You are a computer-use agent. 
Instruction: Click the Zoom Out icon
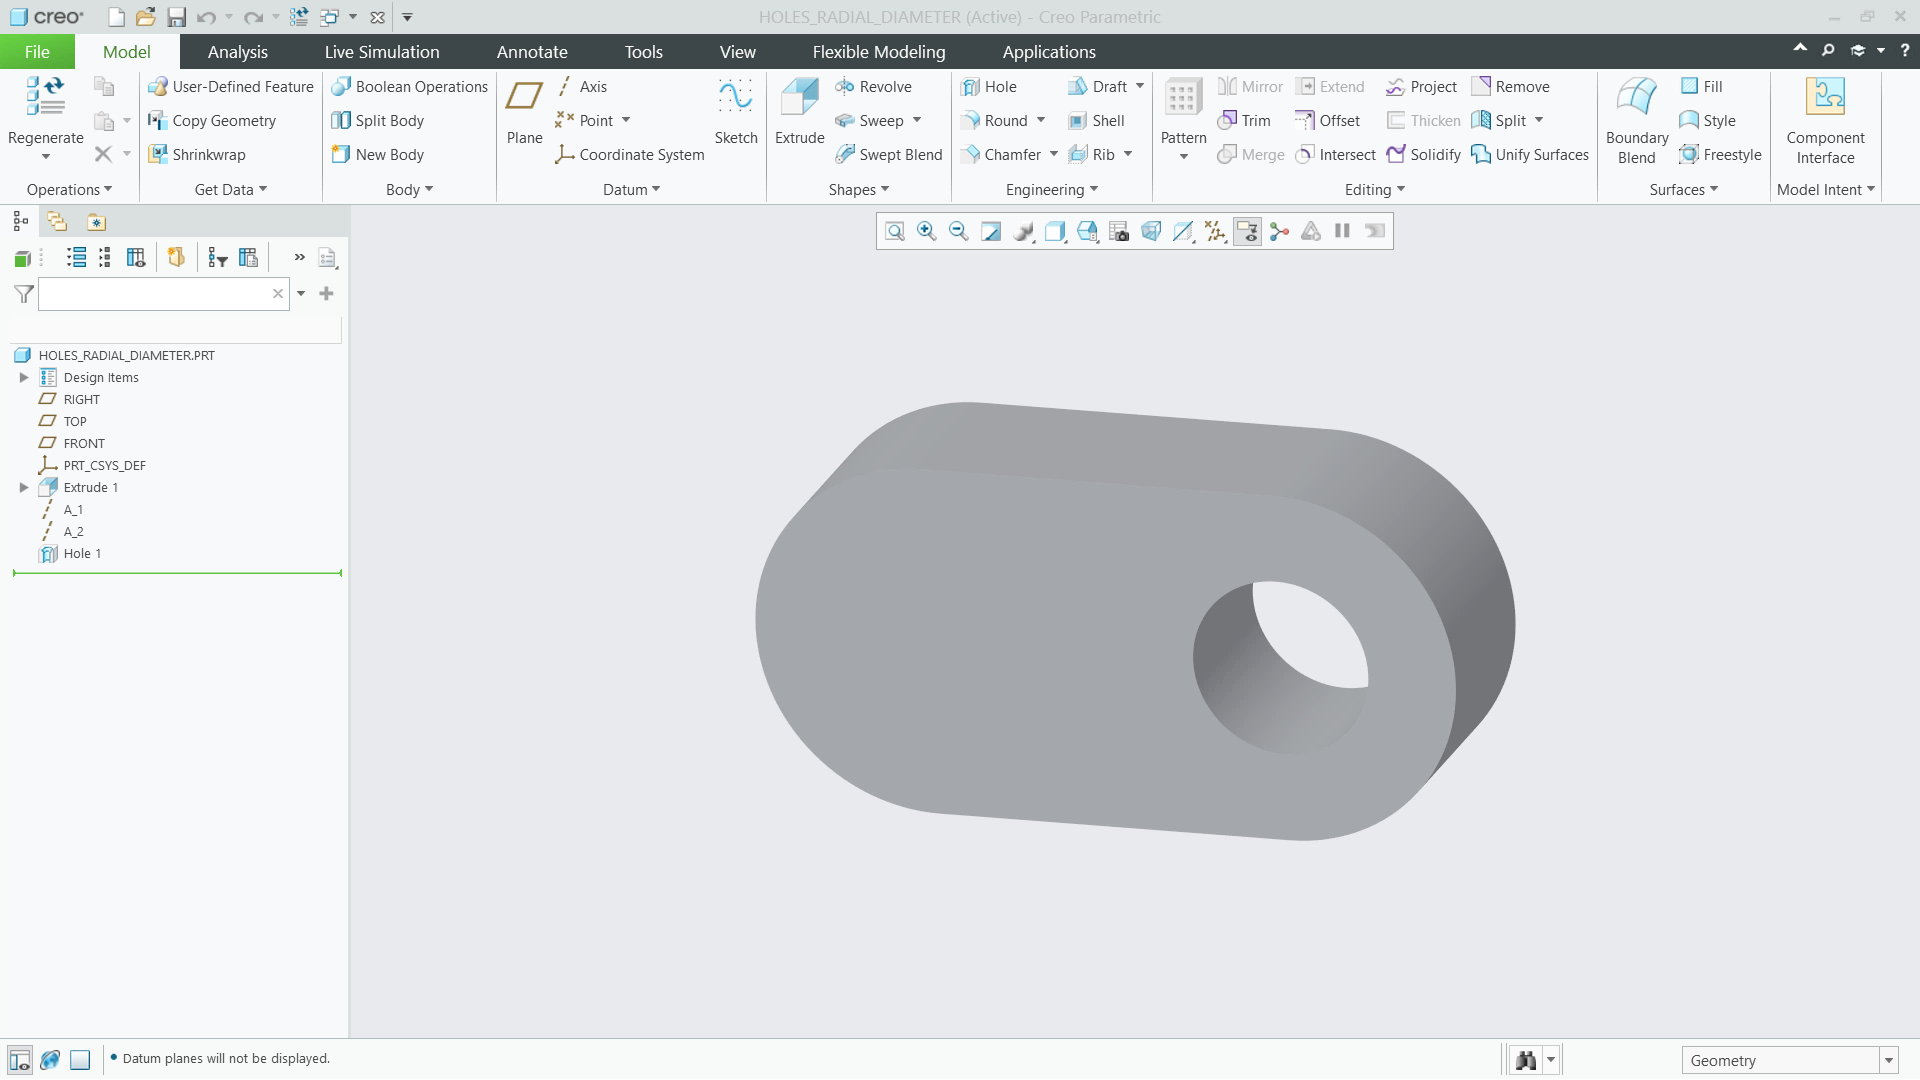[959, 232]
